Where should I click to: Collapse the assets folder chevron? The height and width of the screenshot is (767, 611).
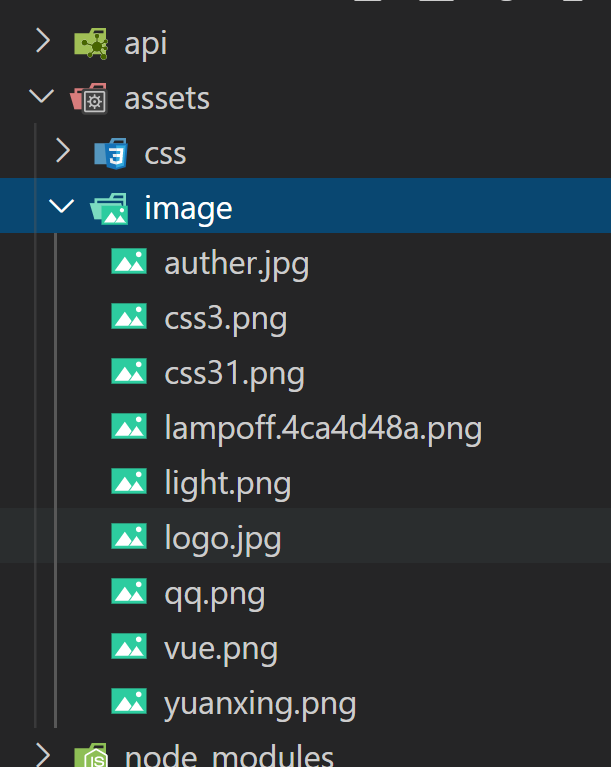(42, 95)
